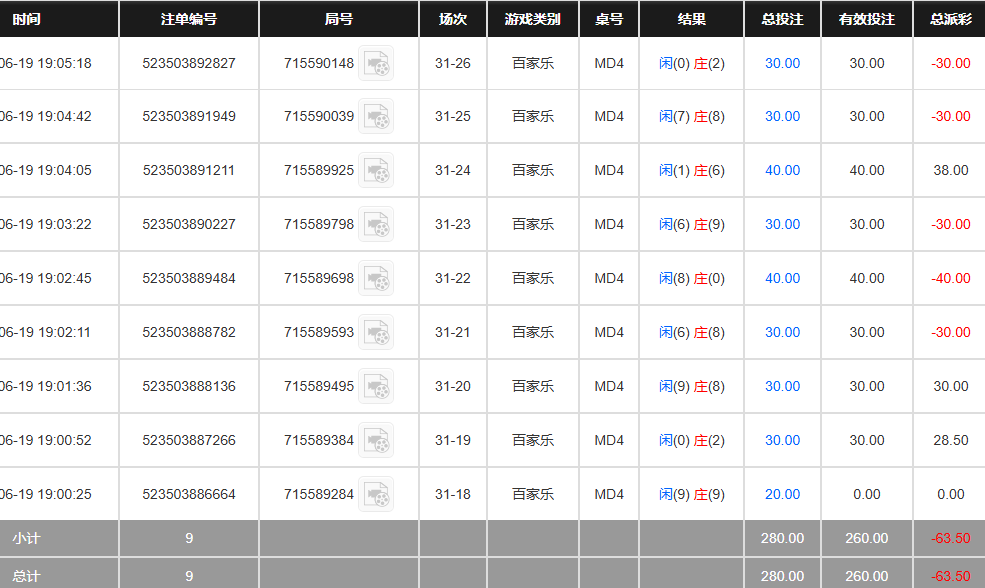Click the 总派彩 column header
Viewport: 985px width, 588px height.
click(x=950, y=19)
